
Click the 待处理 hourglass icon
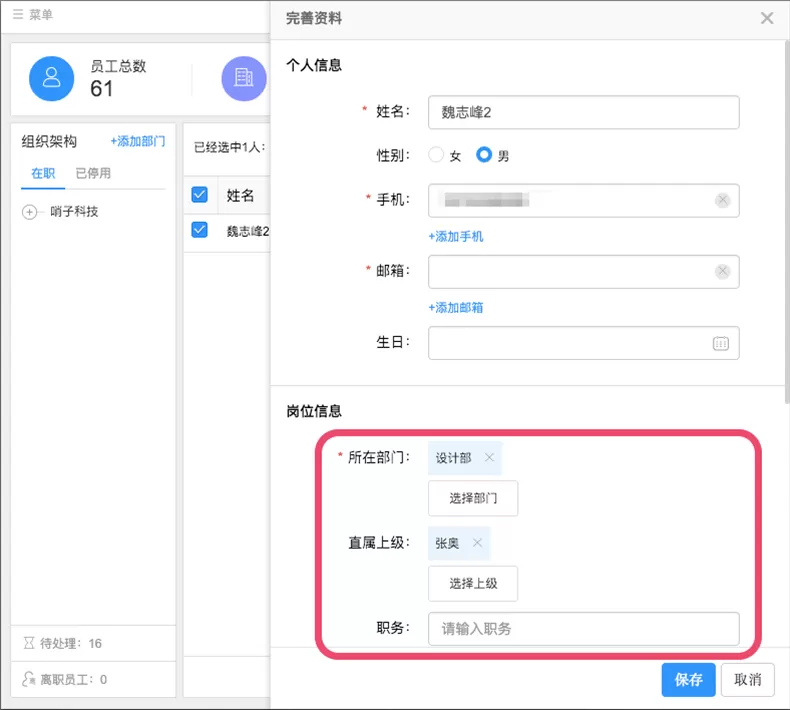(x=29, y=643)
